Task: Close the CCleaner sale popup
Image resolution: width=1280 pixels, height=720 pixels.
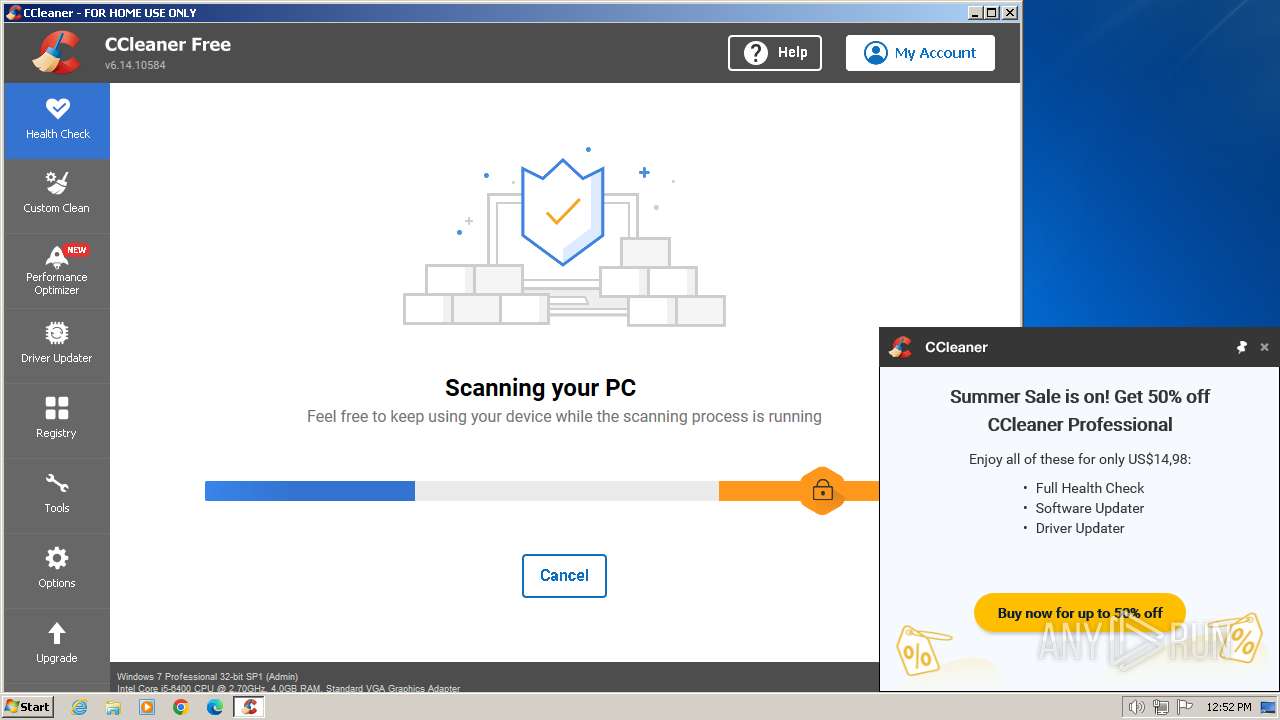Action: pyautogui.click(x=1264, y=347)
